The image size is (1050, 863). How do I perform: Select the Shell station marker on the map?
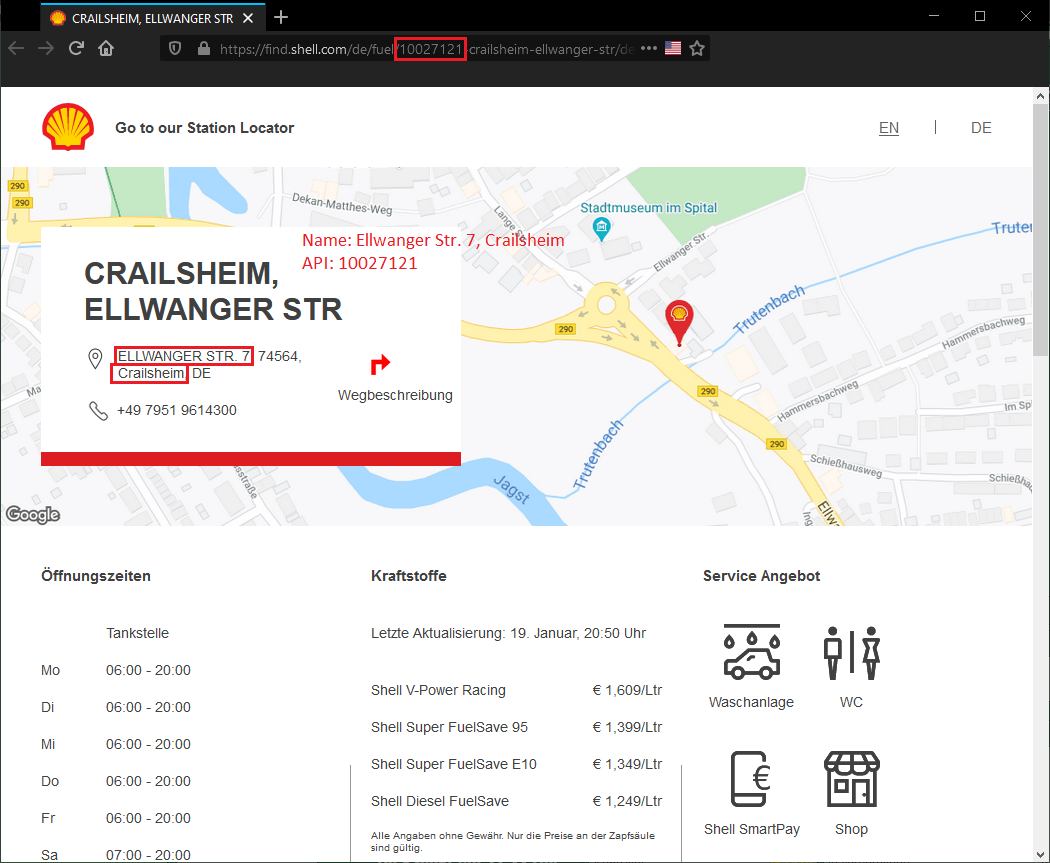click(679, 322)
